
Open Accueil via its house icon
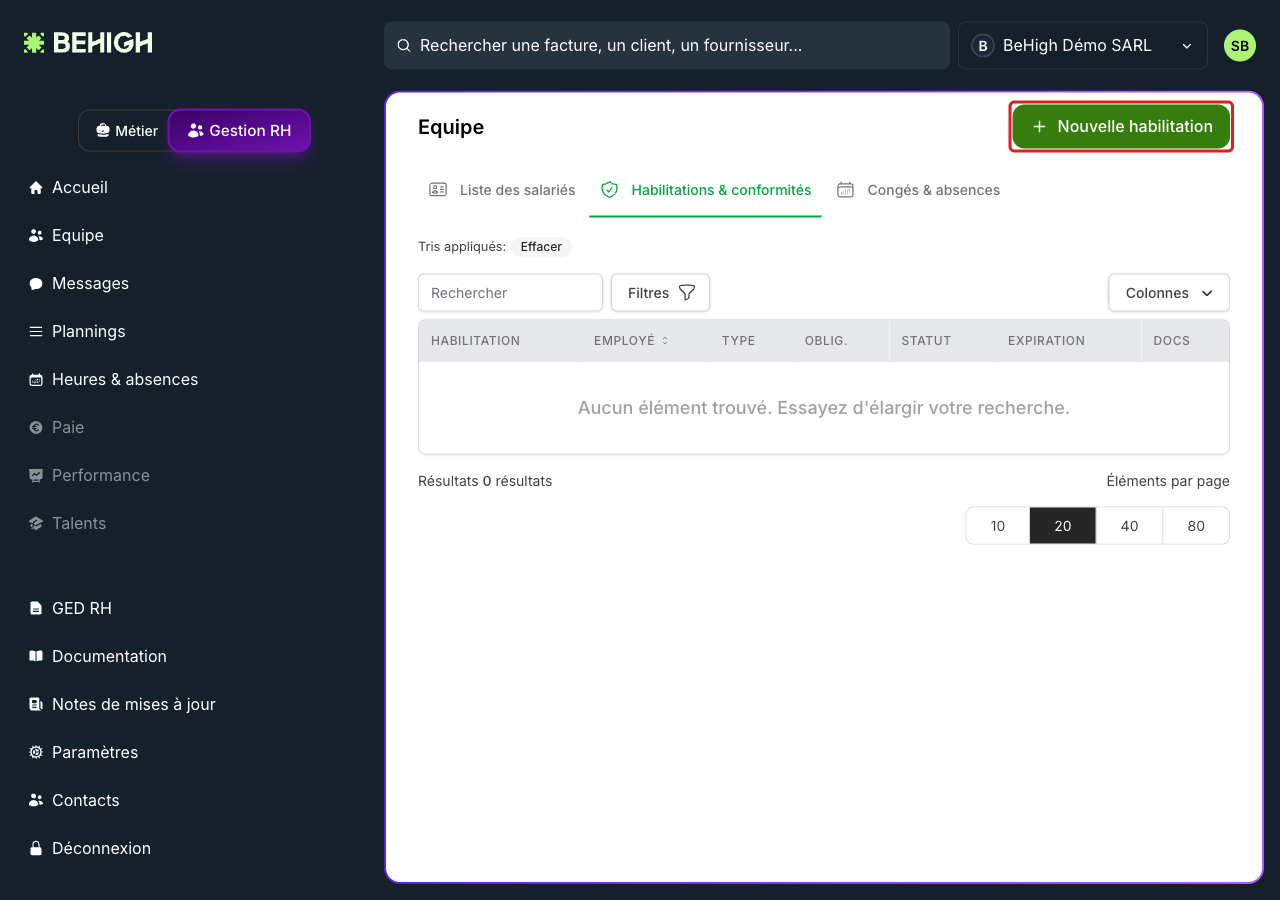36,188
